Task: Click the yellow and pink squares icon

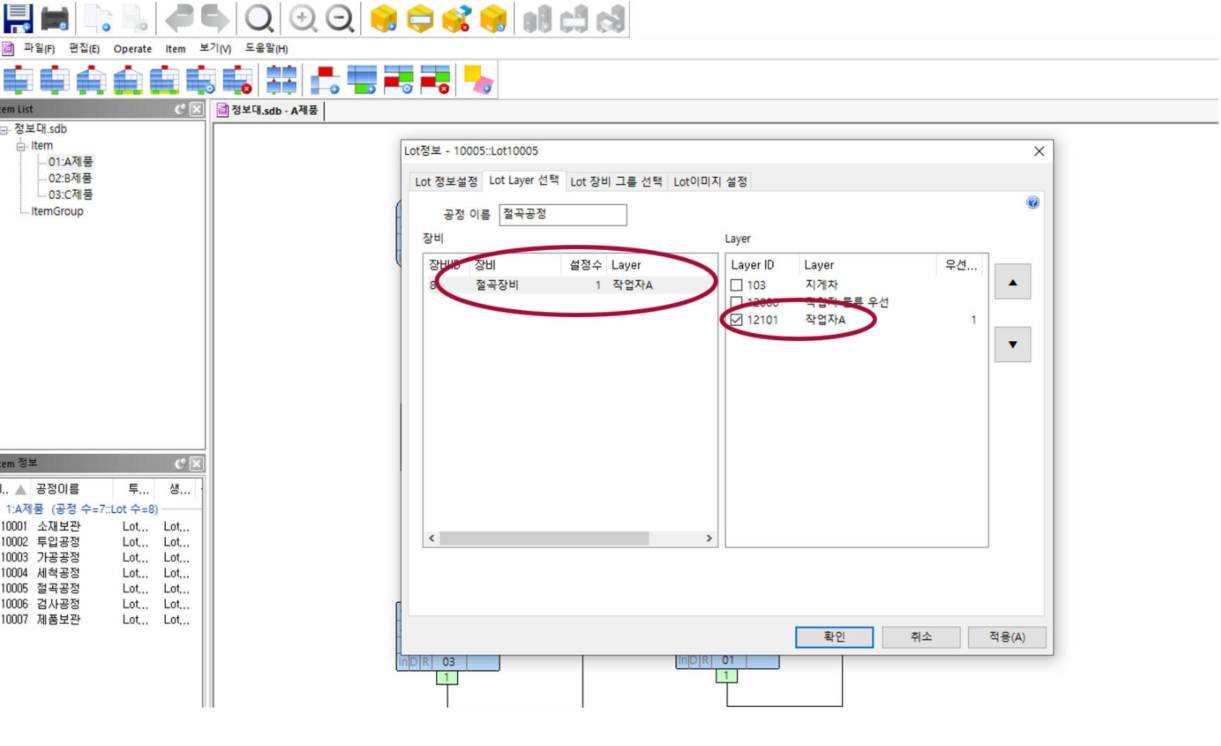Action: [478, 80]
